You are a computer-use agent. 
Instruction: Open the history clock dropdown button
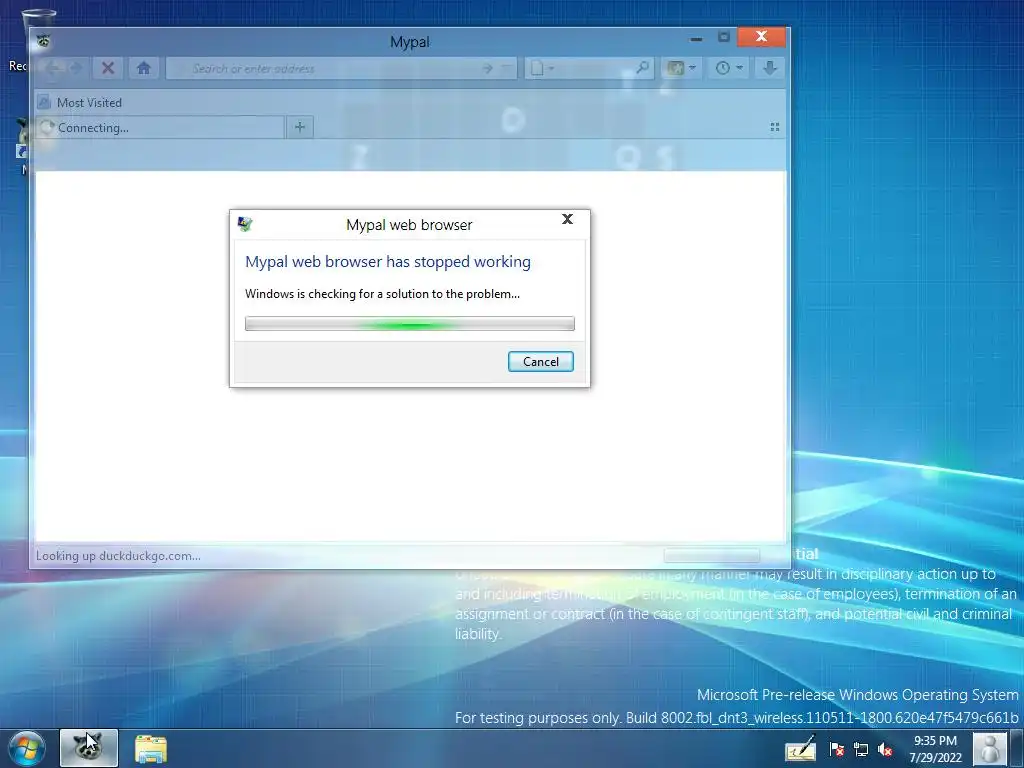(729, 68)
